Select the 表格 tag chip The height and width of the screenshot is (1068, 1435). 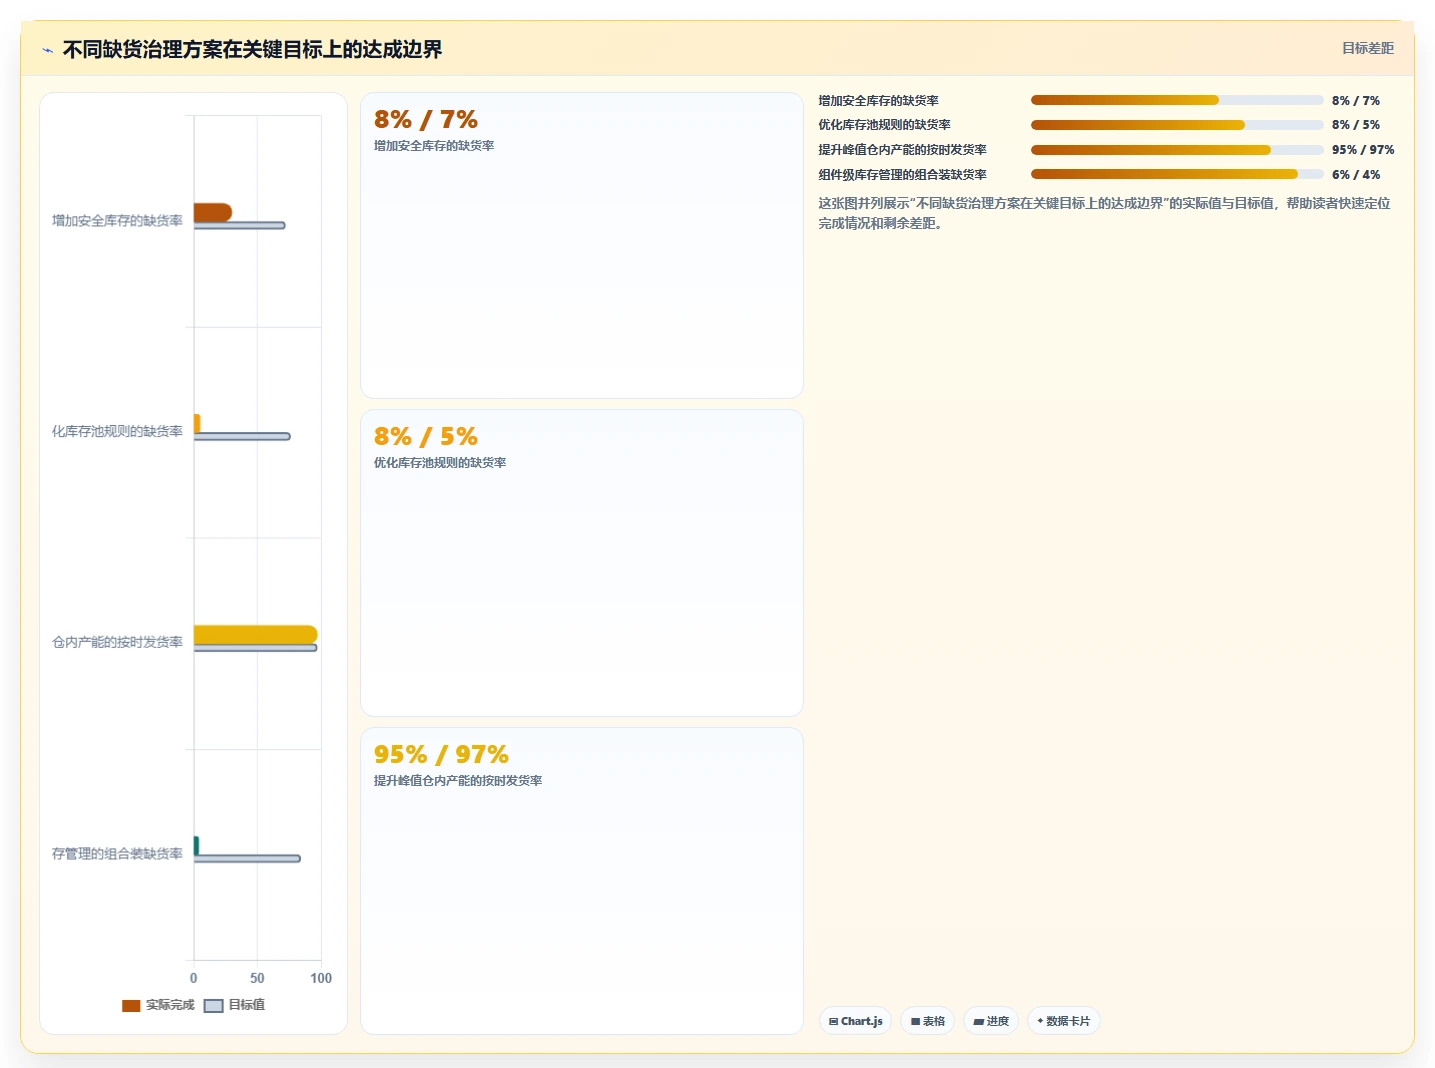point(928,1021)
